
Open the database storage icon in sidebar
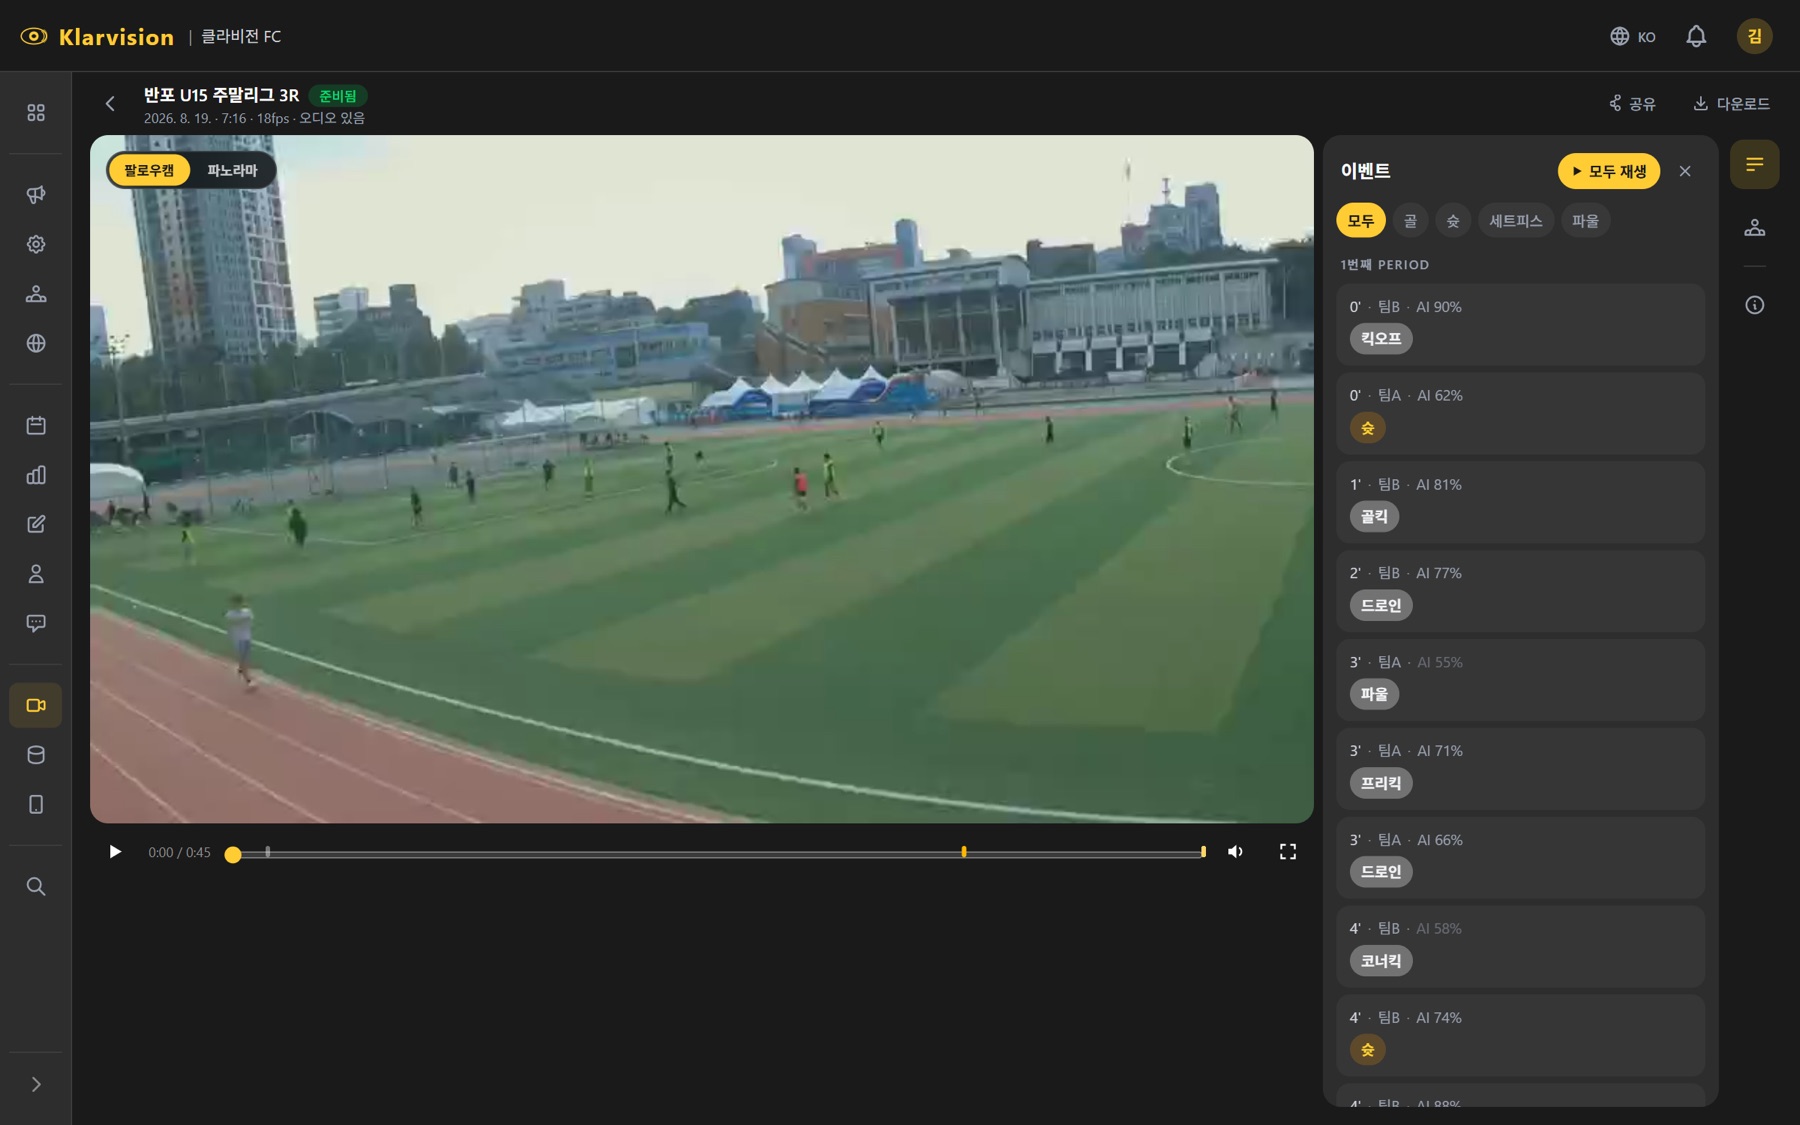[x=36, y=755]
